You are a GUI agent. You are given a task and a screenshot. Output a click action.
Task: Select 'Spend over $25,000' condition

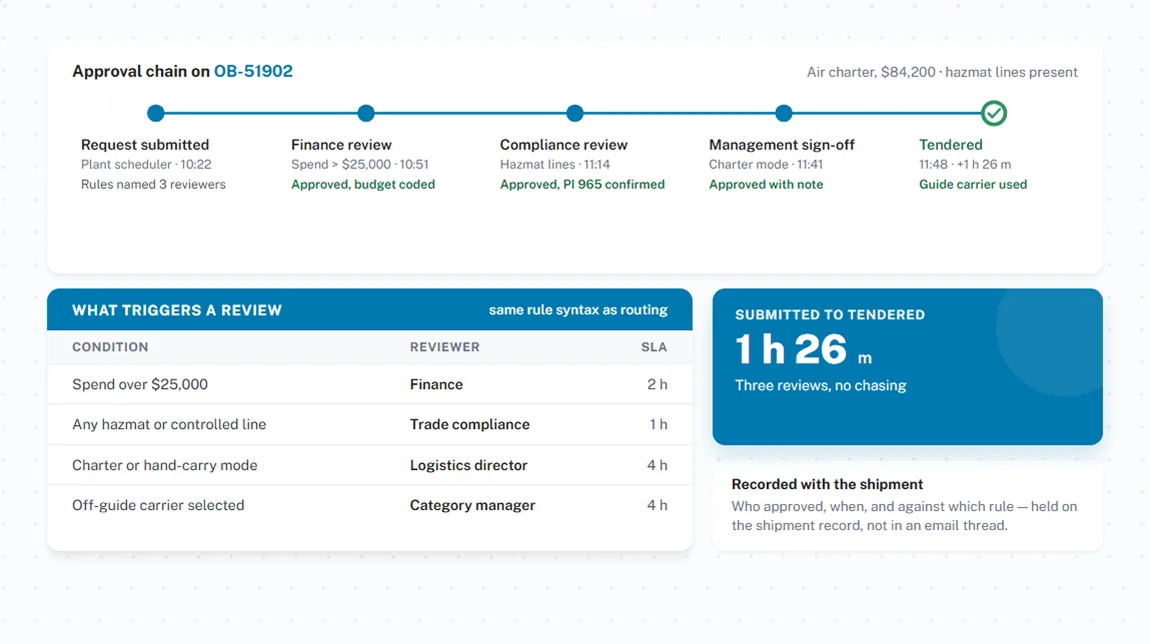(x=140, y=384)
